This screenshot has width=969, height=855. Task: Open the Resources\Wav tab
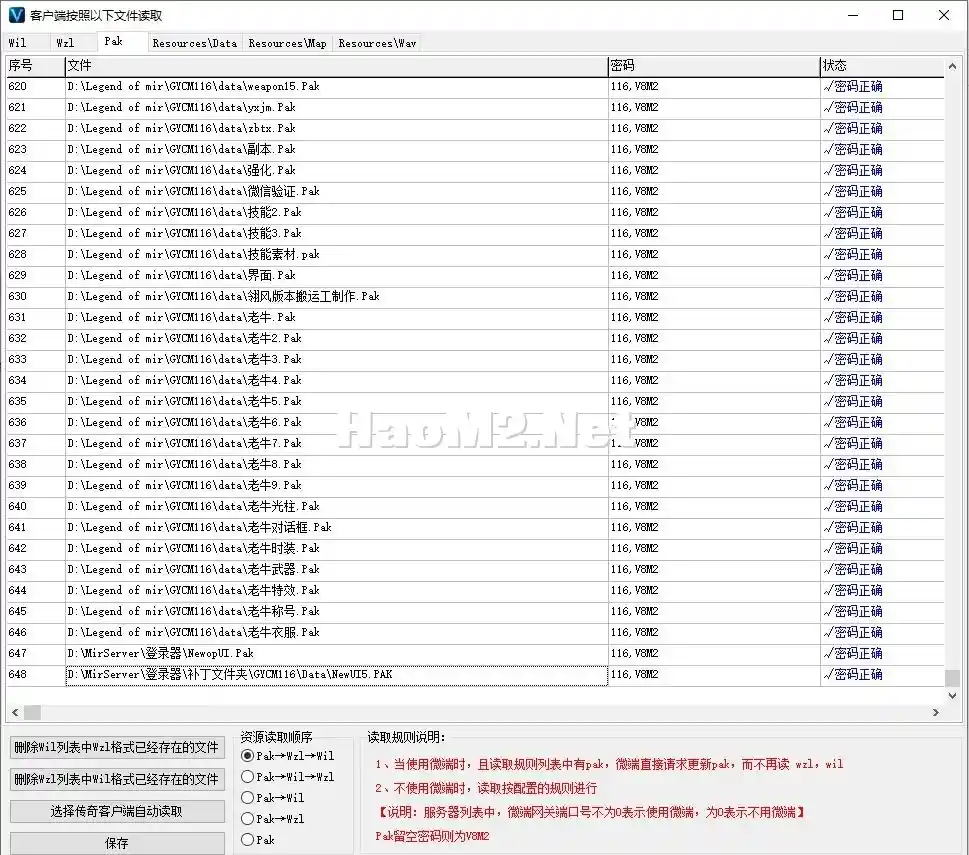coord(377,43)
